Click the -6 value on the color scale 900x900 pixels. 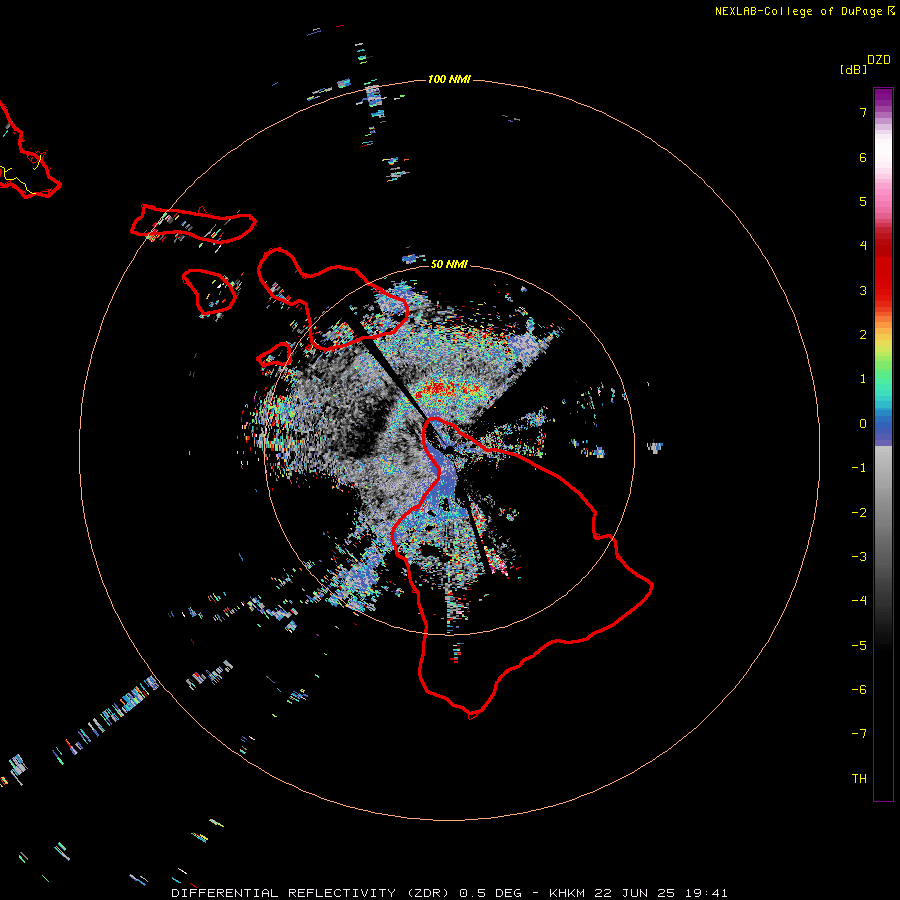point(859,690)
